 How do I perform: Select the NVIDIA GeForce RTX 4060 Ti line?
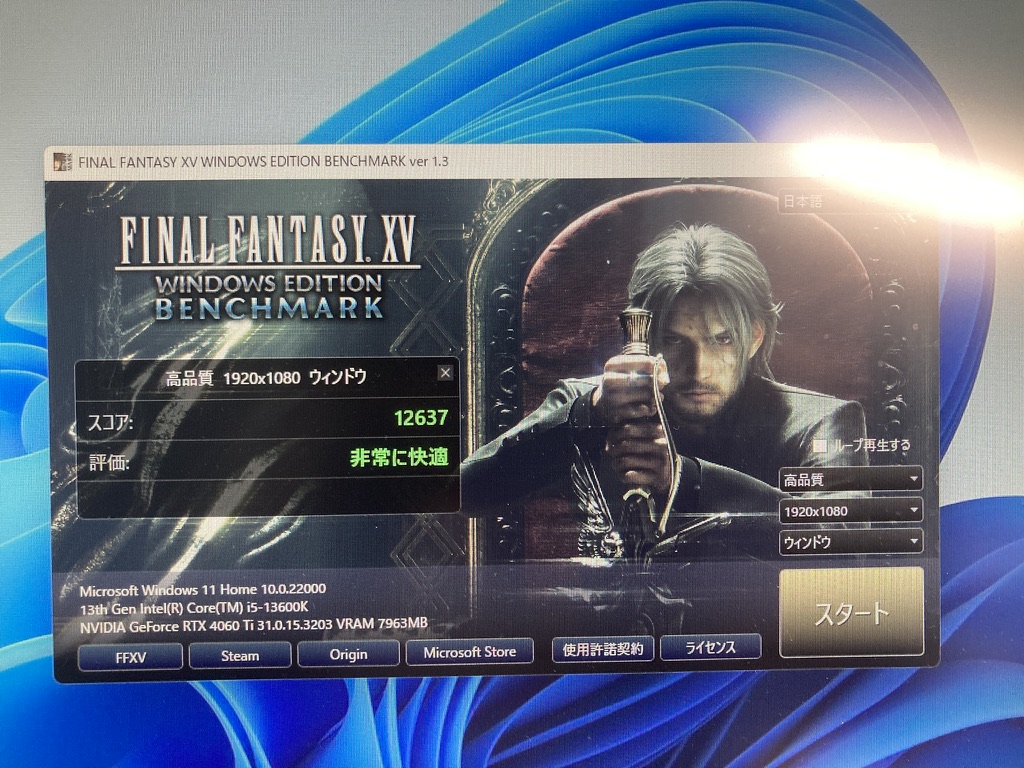click(x=253, y=626)
